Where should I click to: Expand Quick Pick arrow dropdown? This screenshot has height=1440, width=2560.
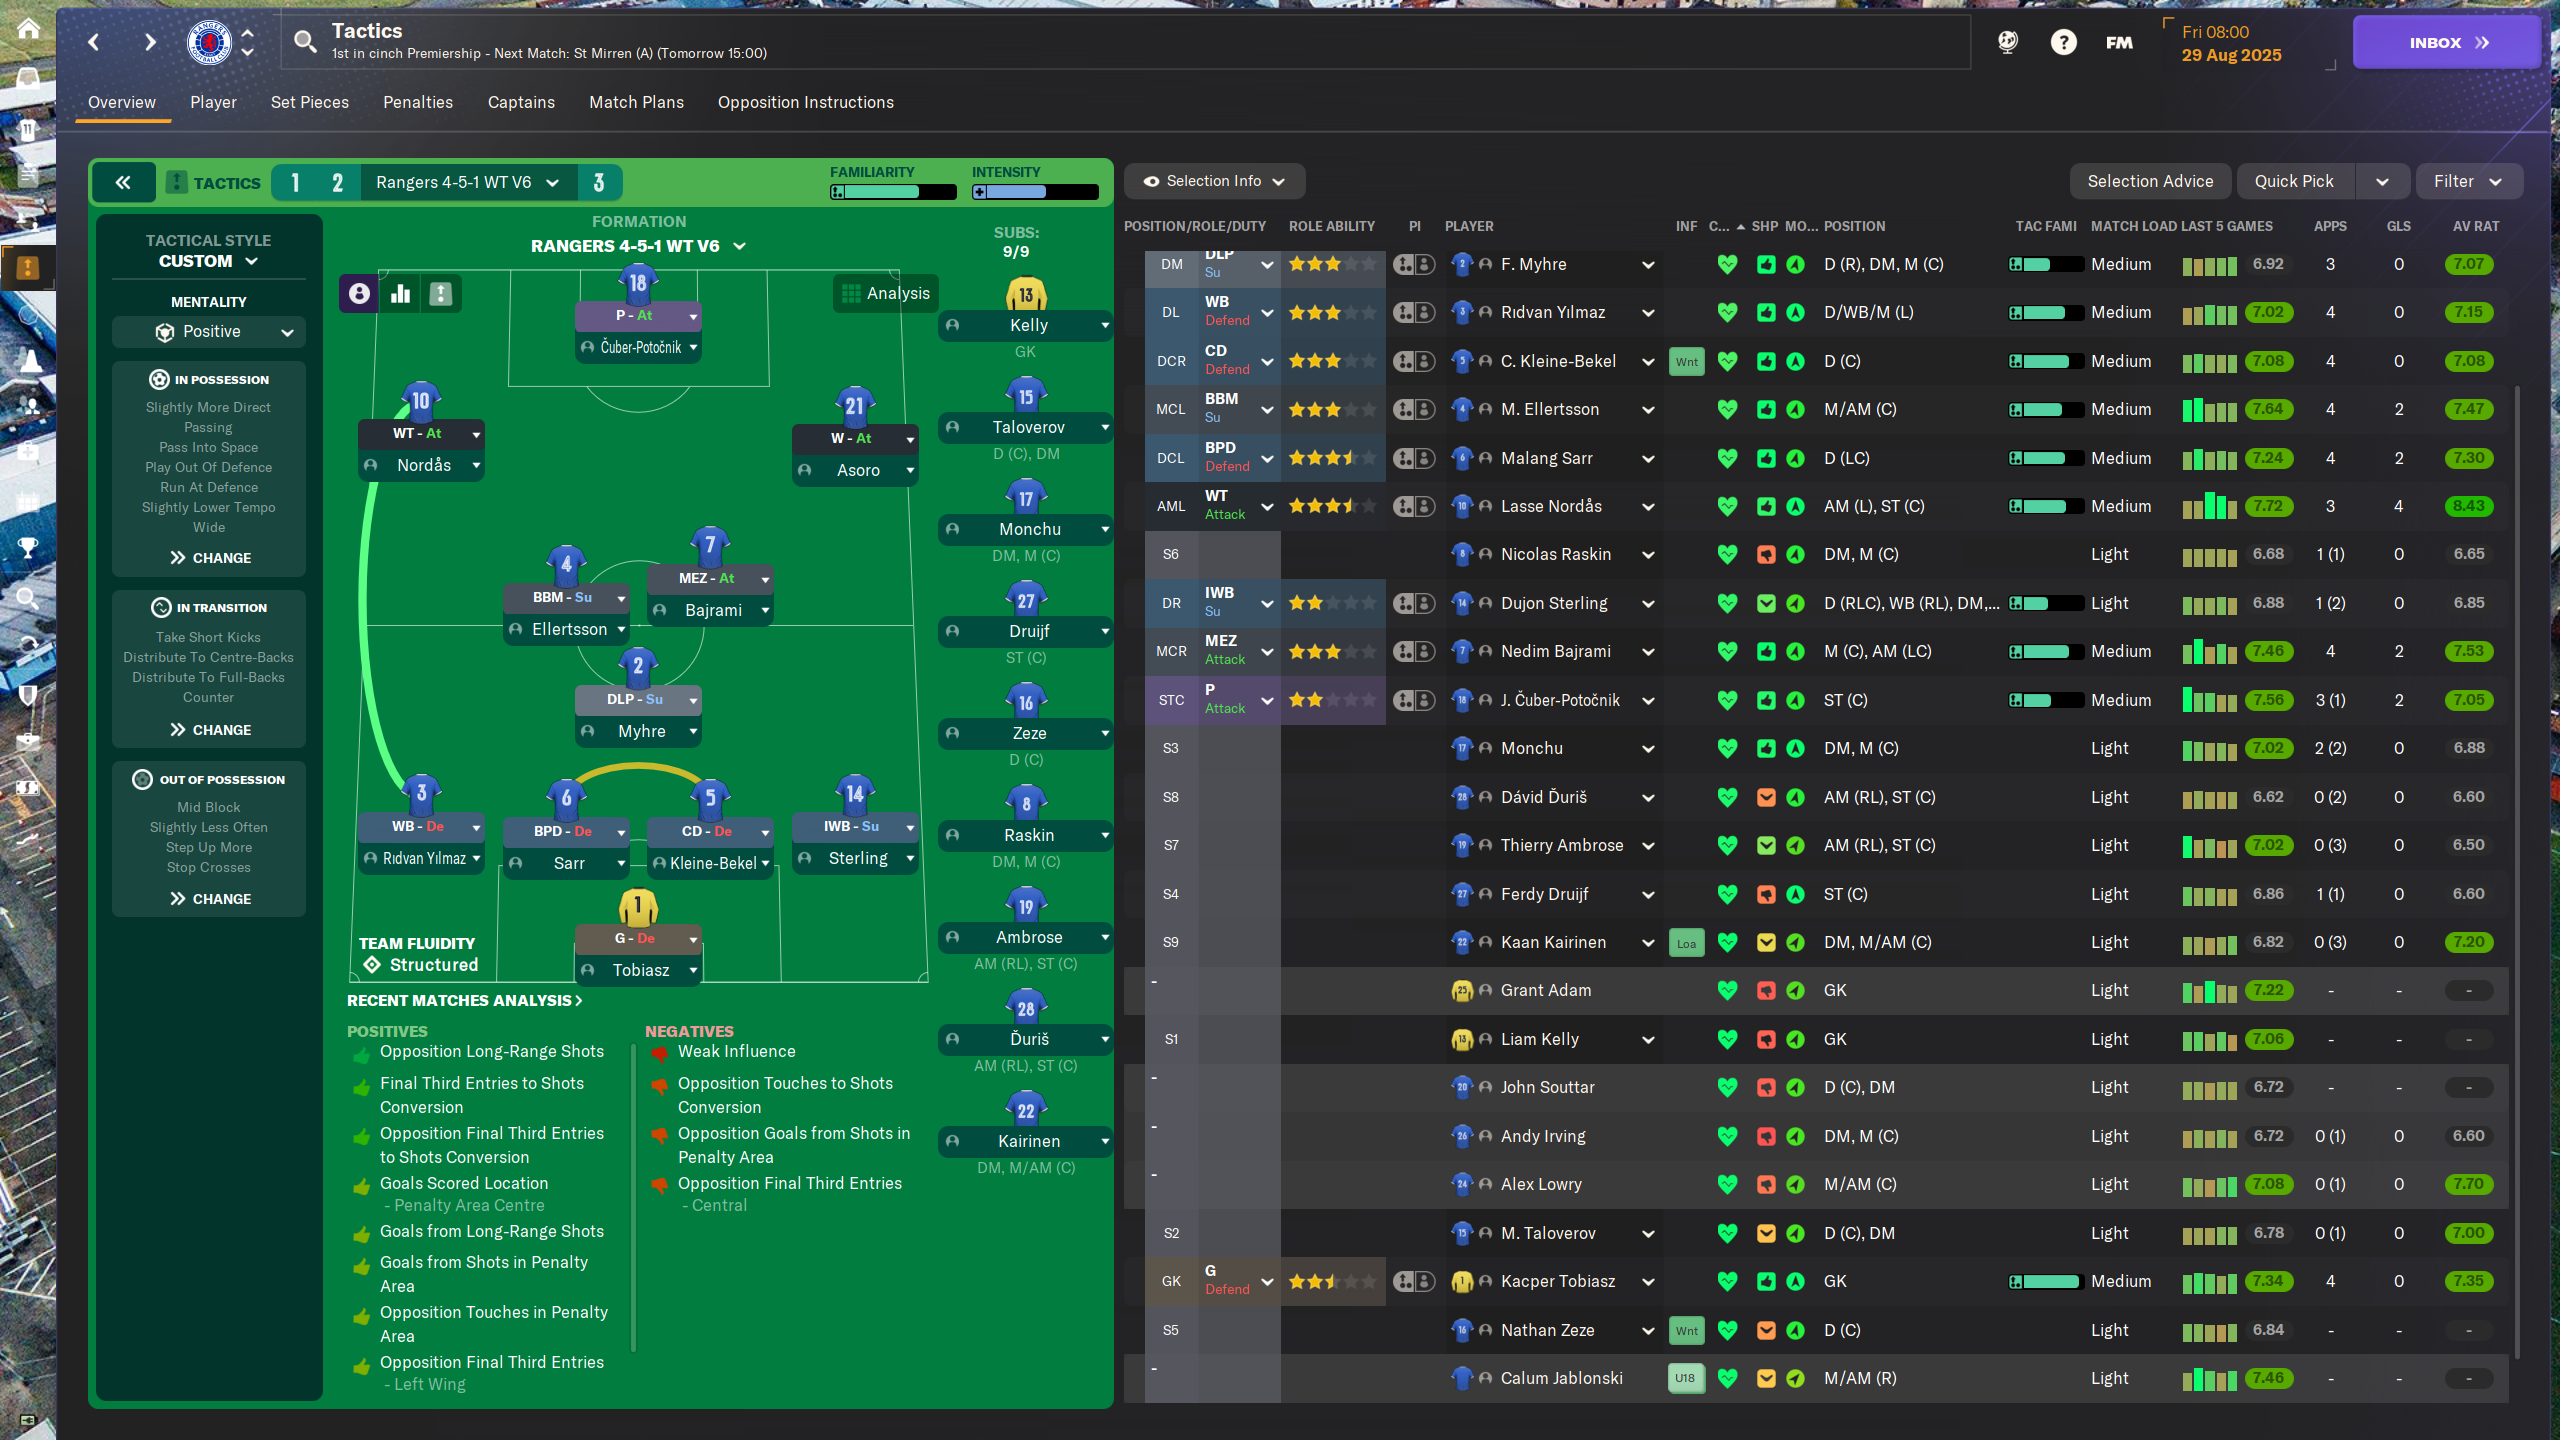2382,181
